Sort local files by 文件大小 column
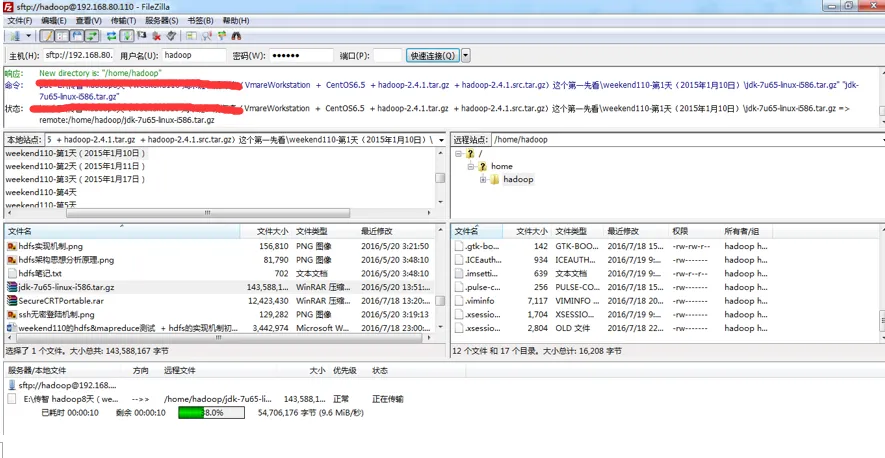885x458 pixels. click(x=266, y=231)
